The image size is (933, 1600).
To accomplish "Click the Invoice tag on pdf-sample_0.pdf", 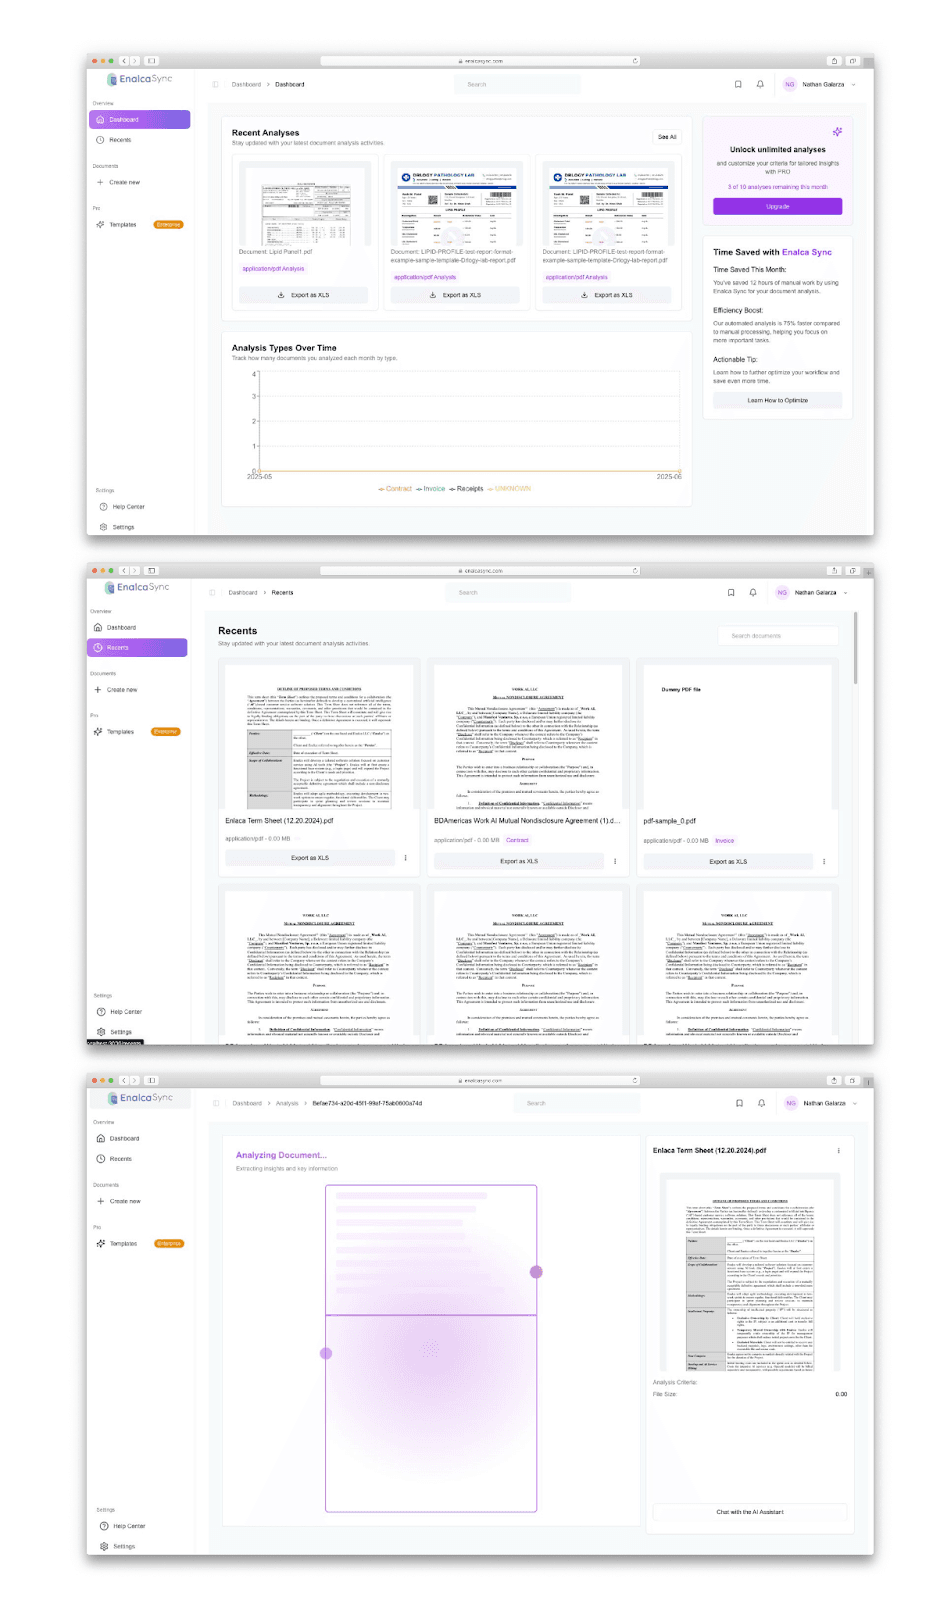I will [x=724, y=841].
